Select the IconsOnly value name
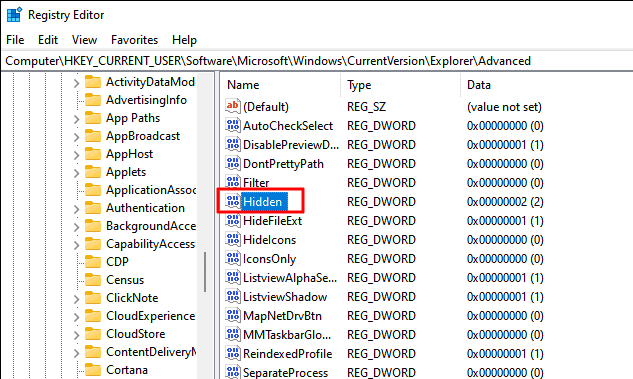 pyautogui.click(x=270, y=259)
